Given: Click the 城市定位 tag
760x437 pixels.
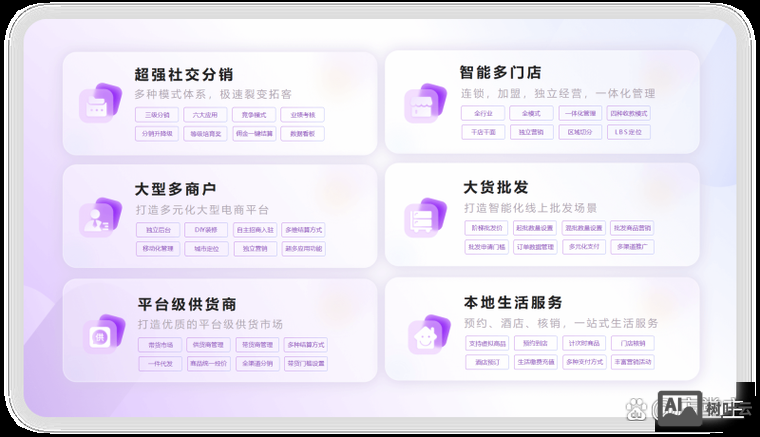Looking at the screenshot, I should (206, 249).
